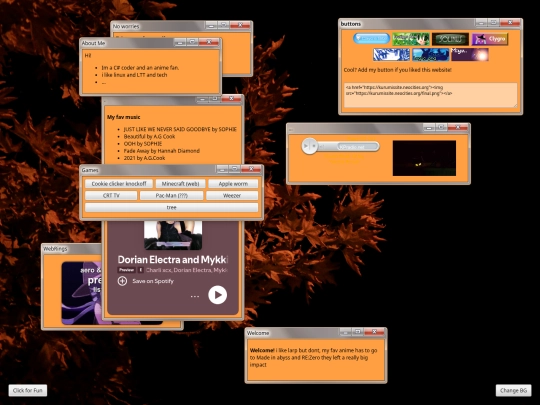This screenshot has width=540, height=405.
Task: Open the SOLINUS site badge
Action: 450,39
